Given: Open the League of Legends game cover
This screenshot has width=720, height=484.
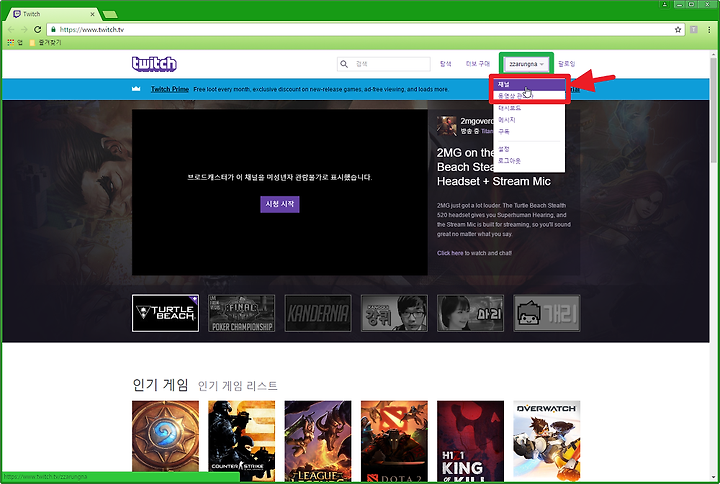Looking at the screenshot, I should click(318, 441).
